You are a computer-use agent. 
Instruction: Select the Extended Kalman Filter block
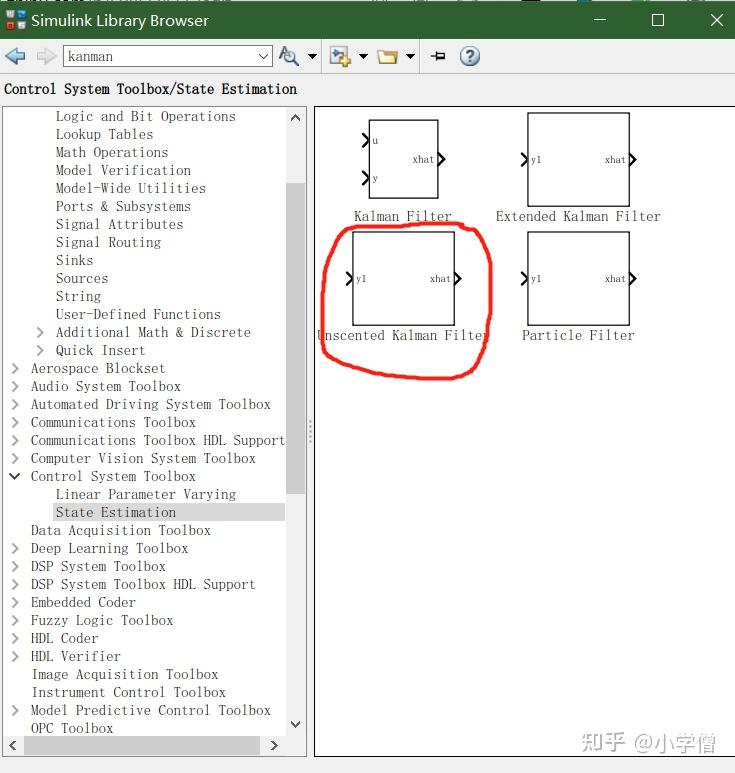tap(578, 159)
